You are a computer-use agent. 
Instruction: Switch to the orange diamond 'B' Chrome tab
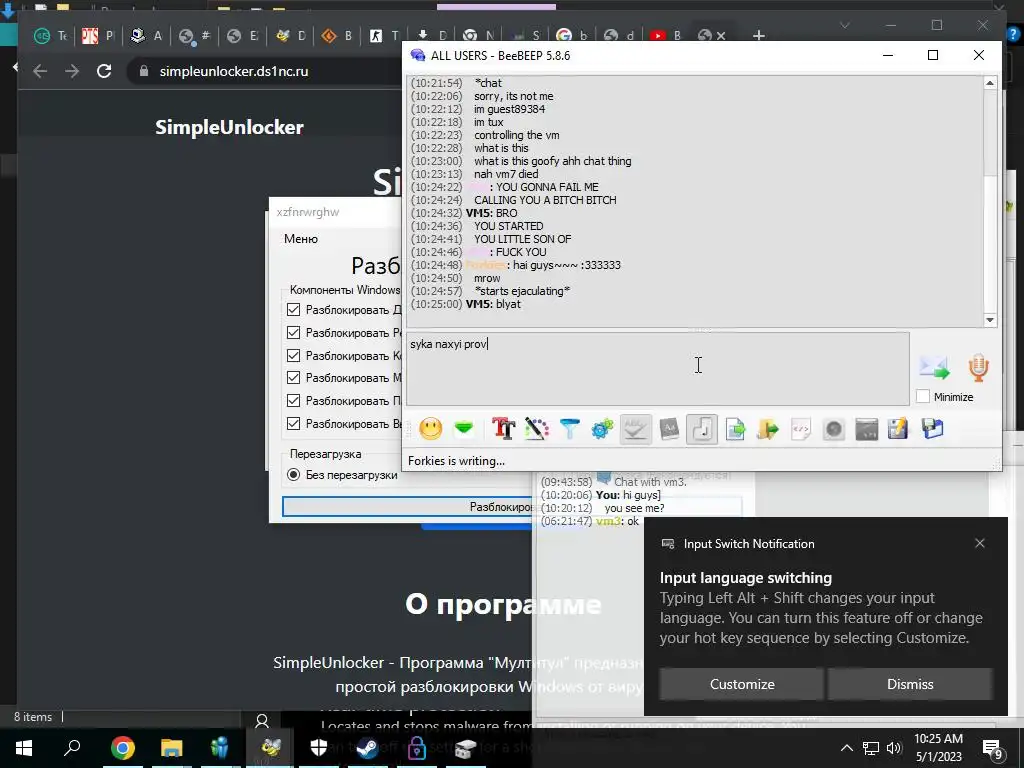coord(337,36)
